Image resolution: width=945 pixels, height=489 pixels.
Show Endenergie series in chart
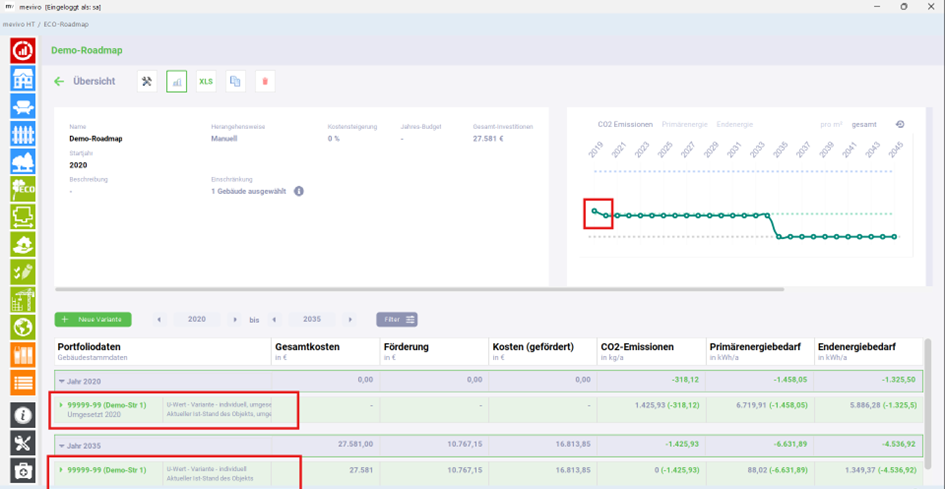click(x=735, y=124)
